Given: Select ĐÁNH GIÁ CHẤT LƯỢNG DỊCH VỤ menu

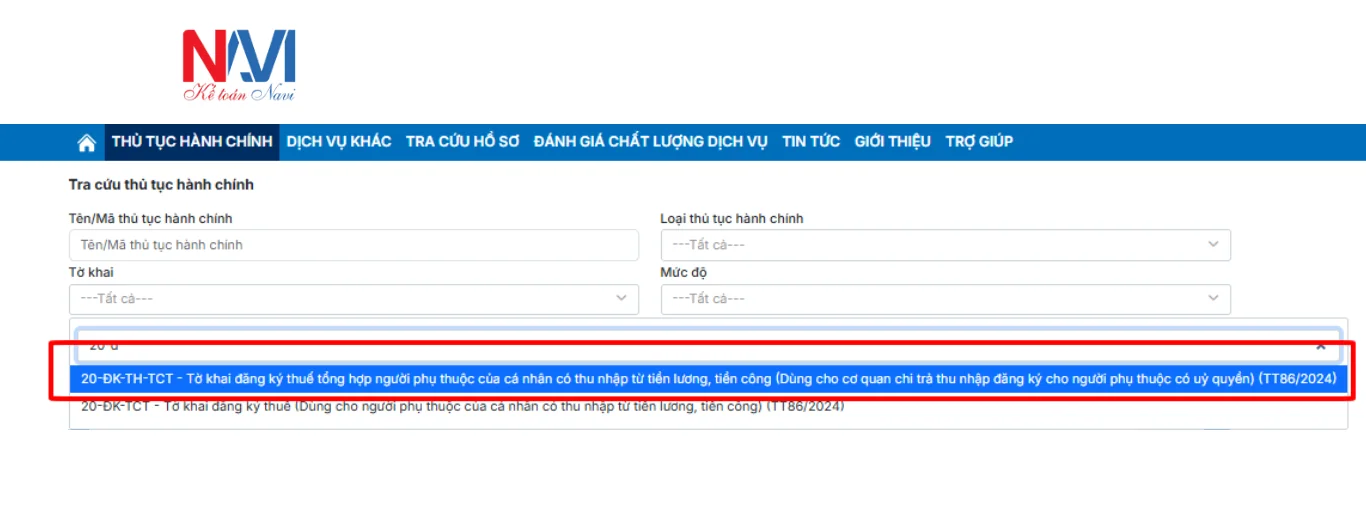Looking at the screenshot, I should pos(650,142).
